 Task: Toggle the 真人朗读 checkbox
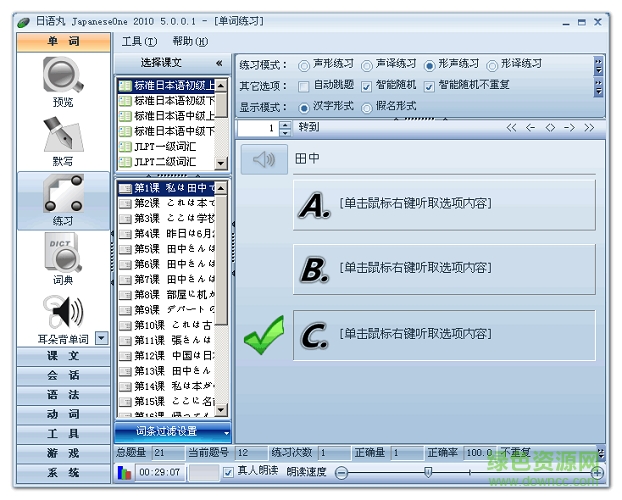pyautogui.click(x=228, y=472)
